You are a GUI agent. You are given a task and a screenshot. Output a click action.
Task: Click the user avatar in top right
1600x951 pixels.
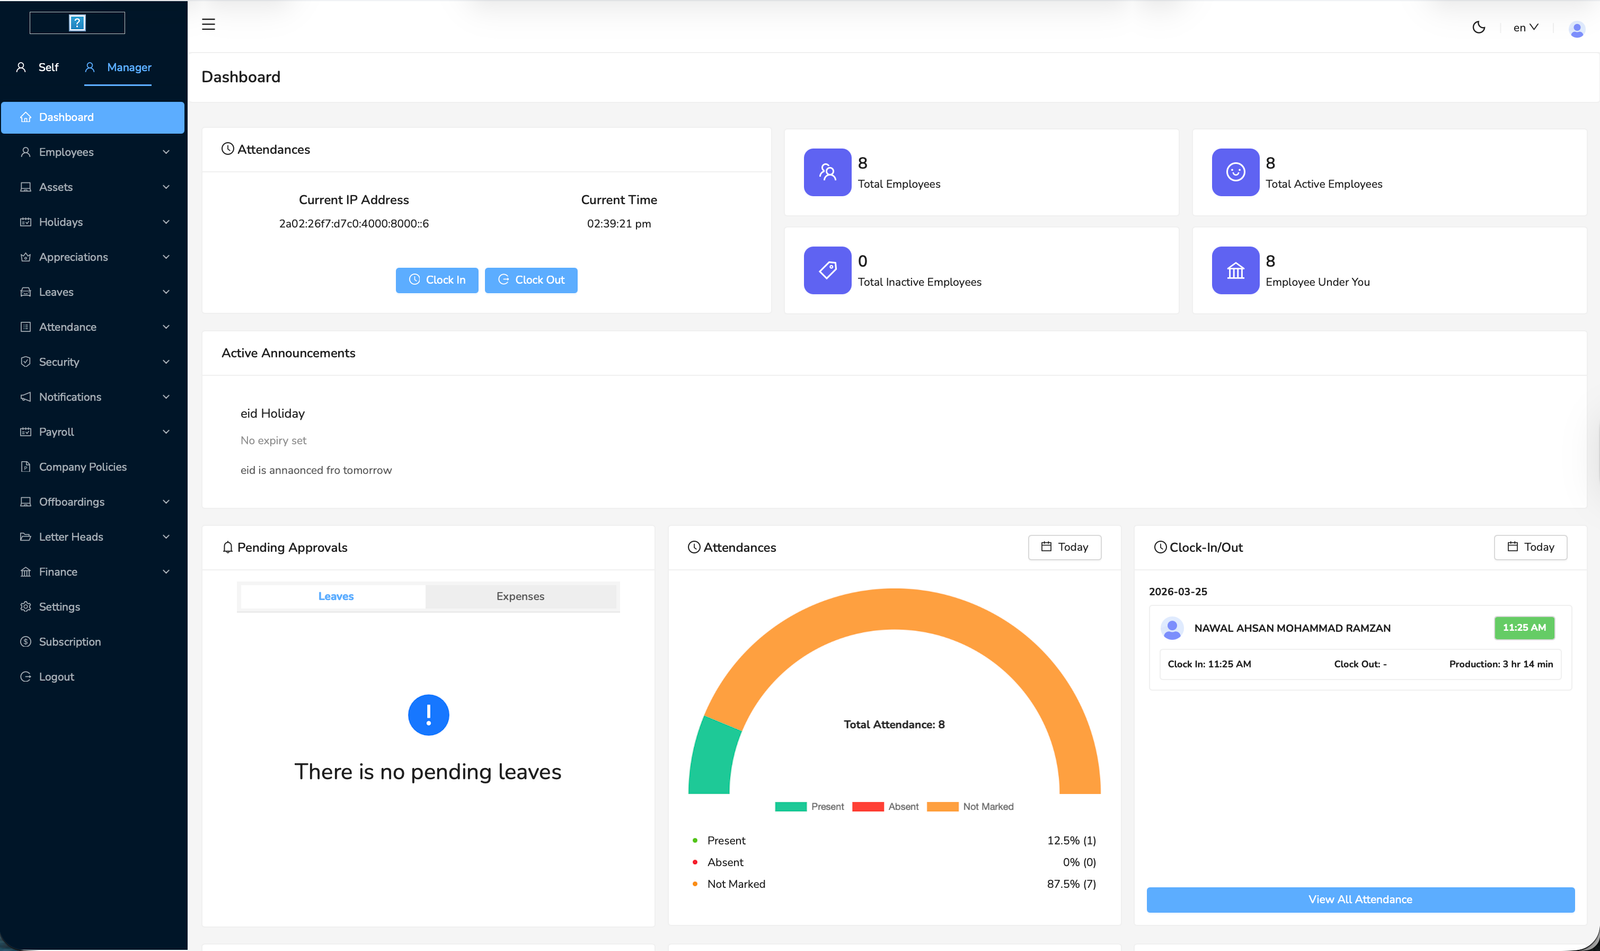click(1576, 29)
